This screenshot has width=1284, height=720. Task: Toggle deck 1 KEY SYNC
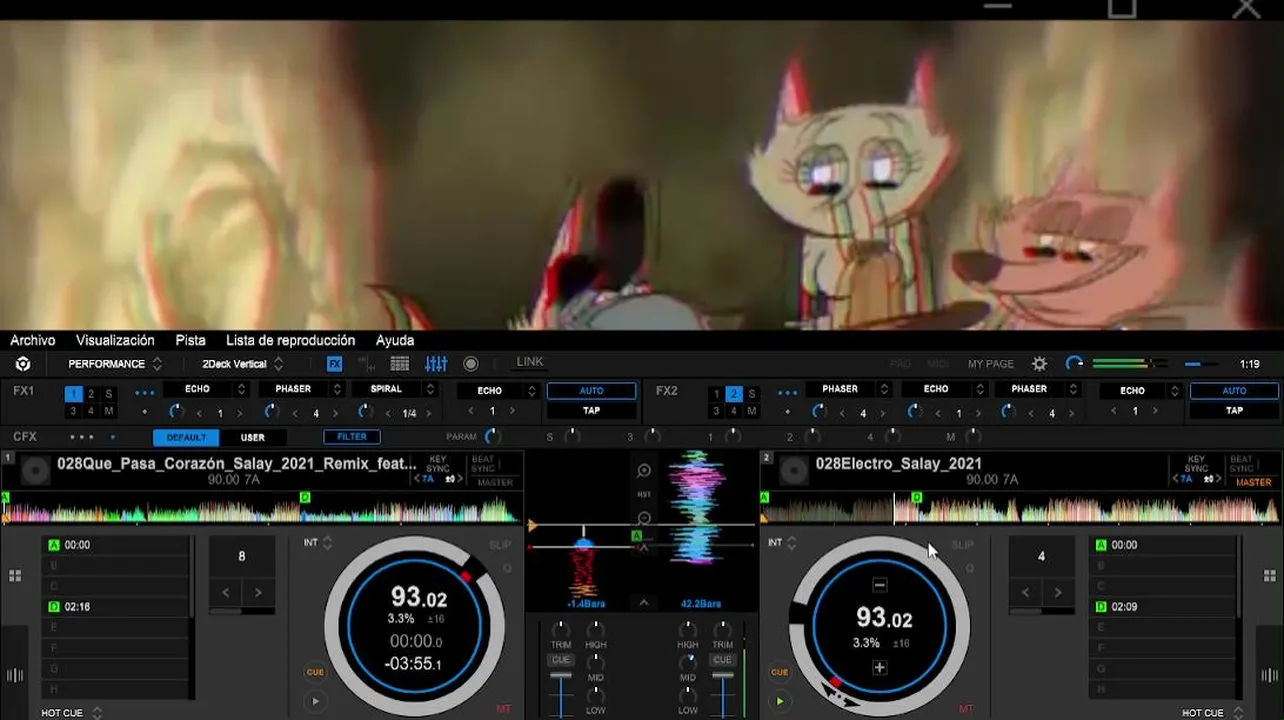click(x=438, y=464)
